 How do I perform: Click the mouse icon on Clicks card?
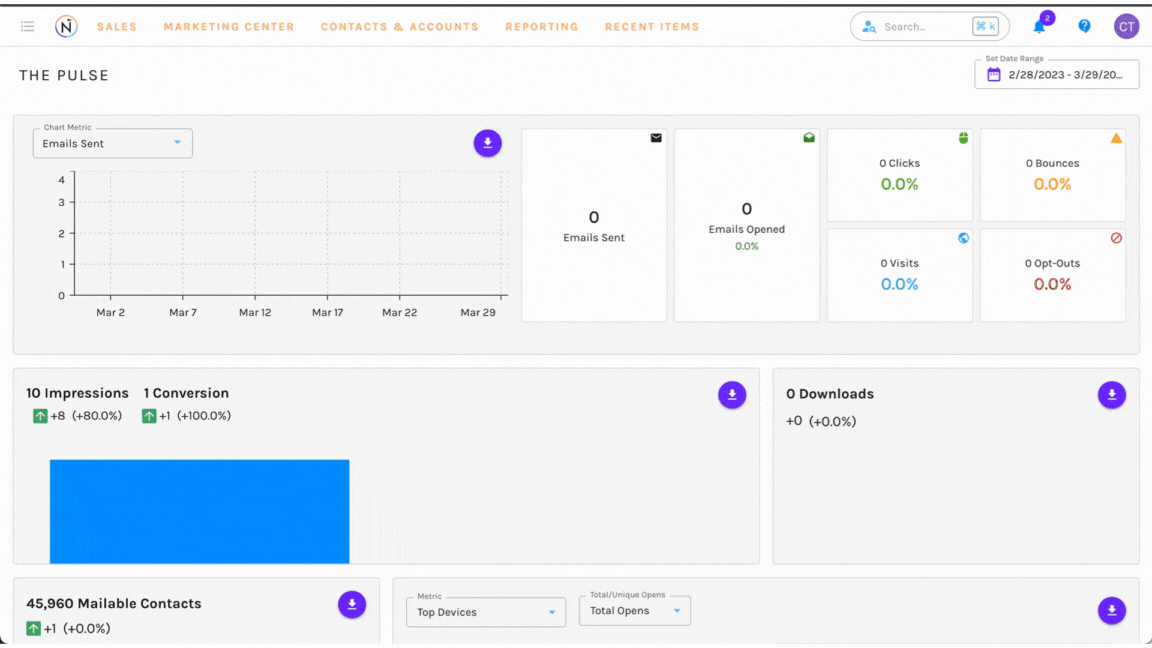[963, 138]
